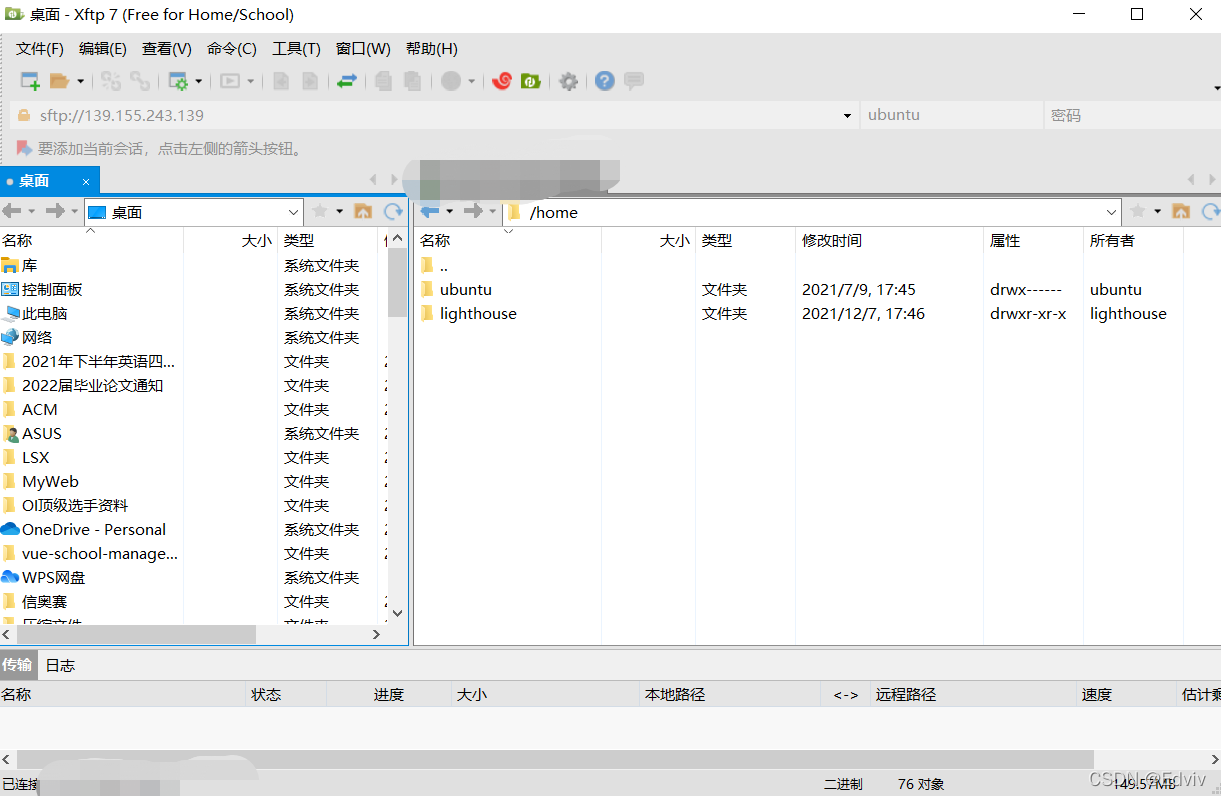Open remote favorites star dropdown arrow
The width and height of the screenshot is (1221, 796).
[1158, 211]
